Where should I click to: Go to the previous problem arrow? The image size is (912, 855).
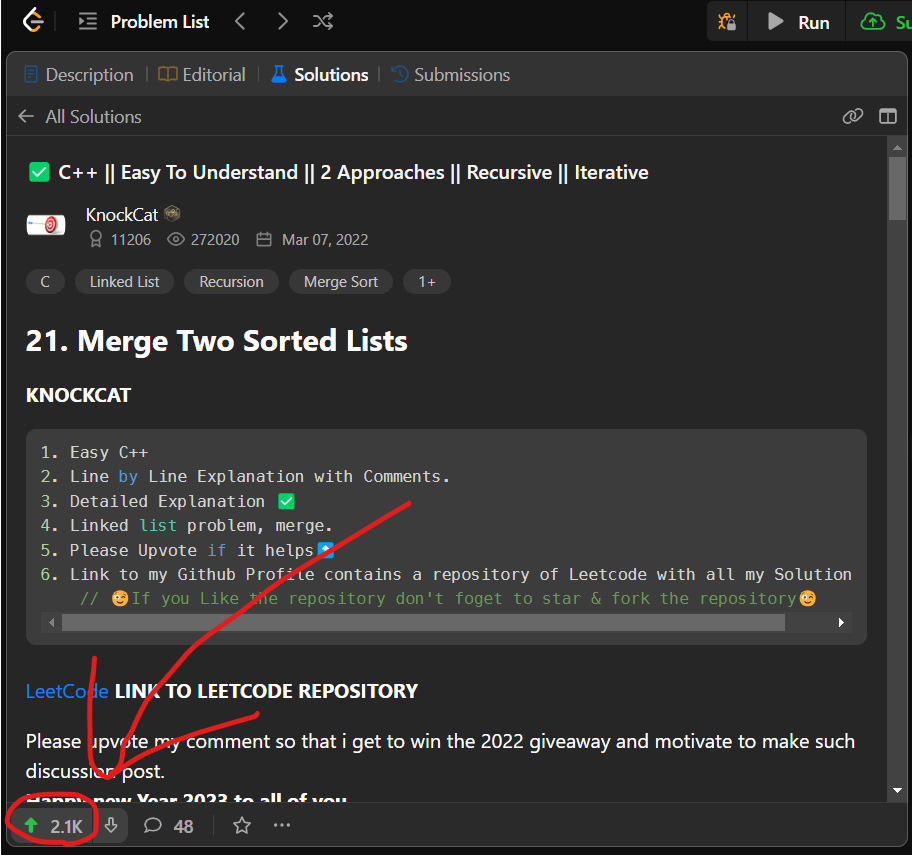[x=239, y=21]
